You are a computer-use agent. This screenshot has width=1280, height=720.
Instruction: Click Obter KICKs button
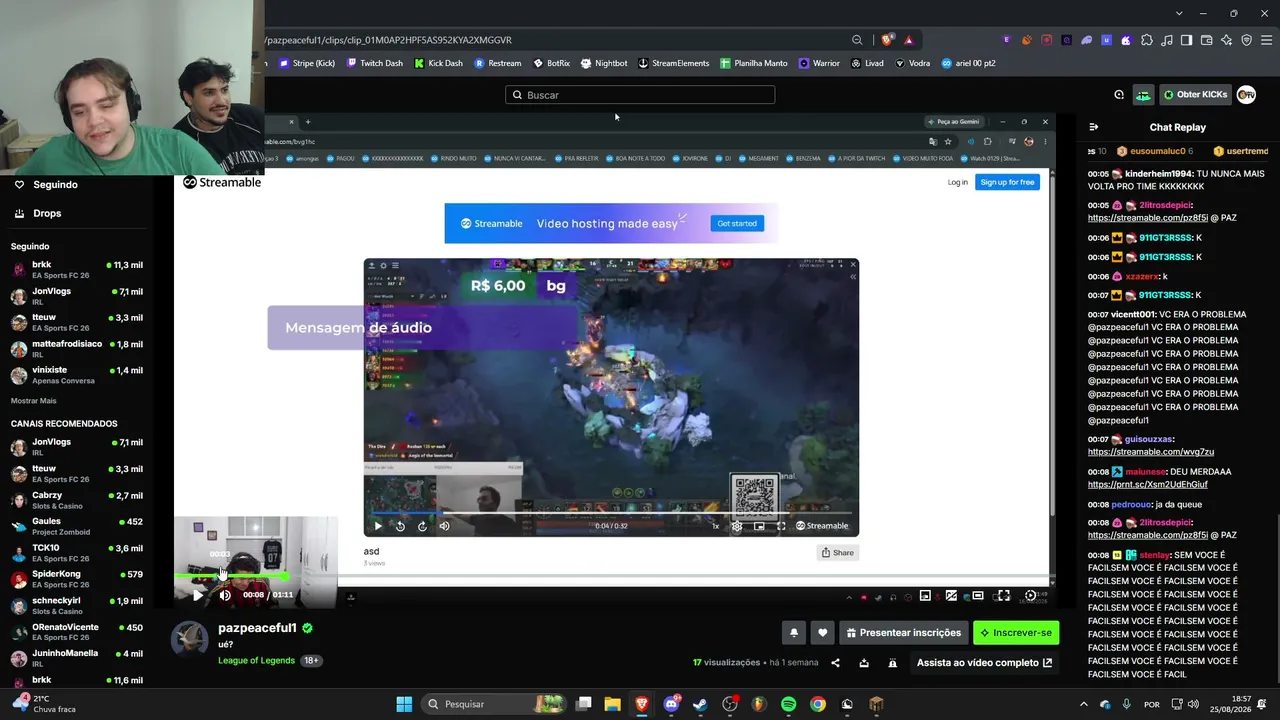[x=1195, y=95]
